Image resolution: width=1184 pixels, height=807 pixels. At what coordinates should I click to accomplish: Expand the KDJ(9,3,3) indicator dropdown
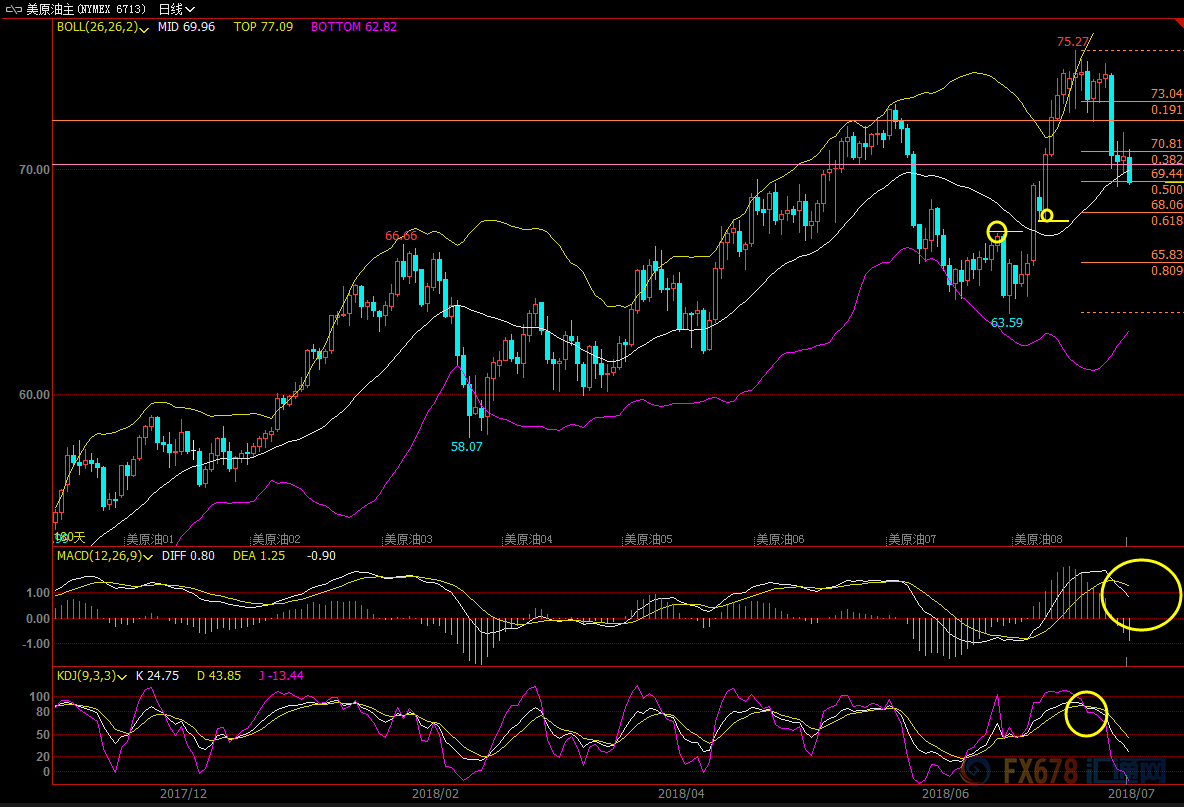122,677
